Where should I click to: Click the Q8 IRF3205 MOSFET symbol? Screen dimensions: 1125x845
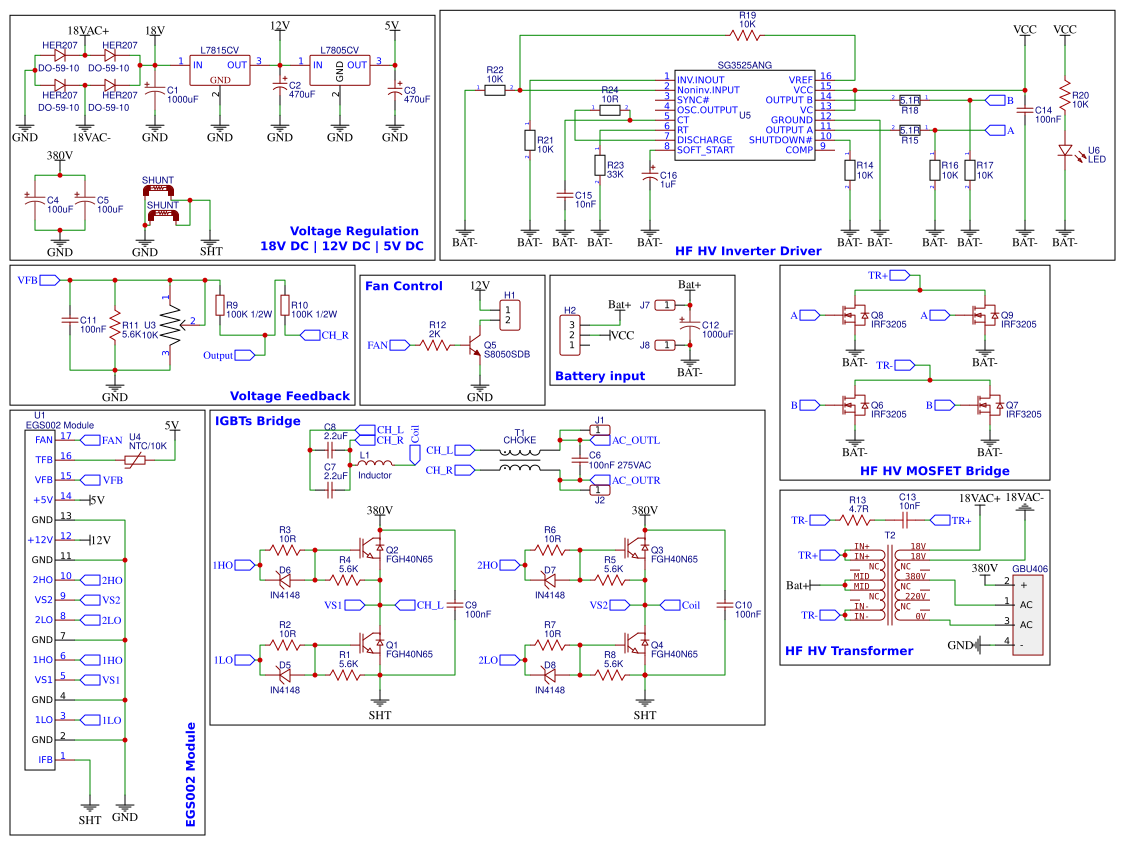tap(855, 315)
